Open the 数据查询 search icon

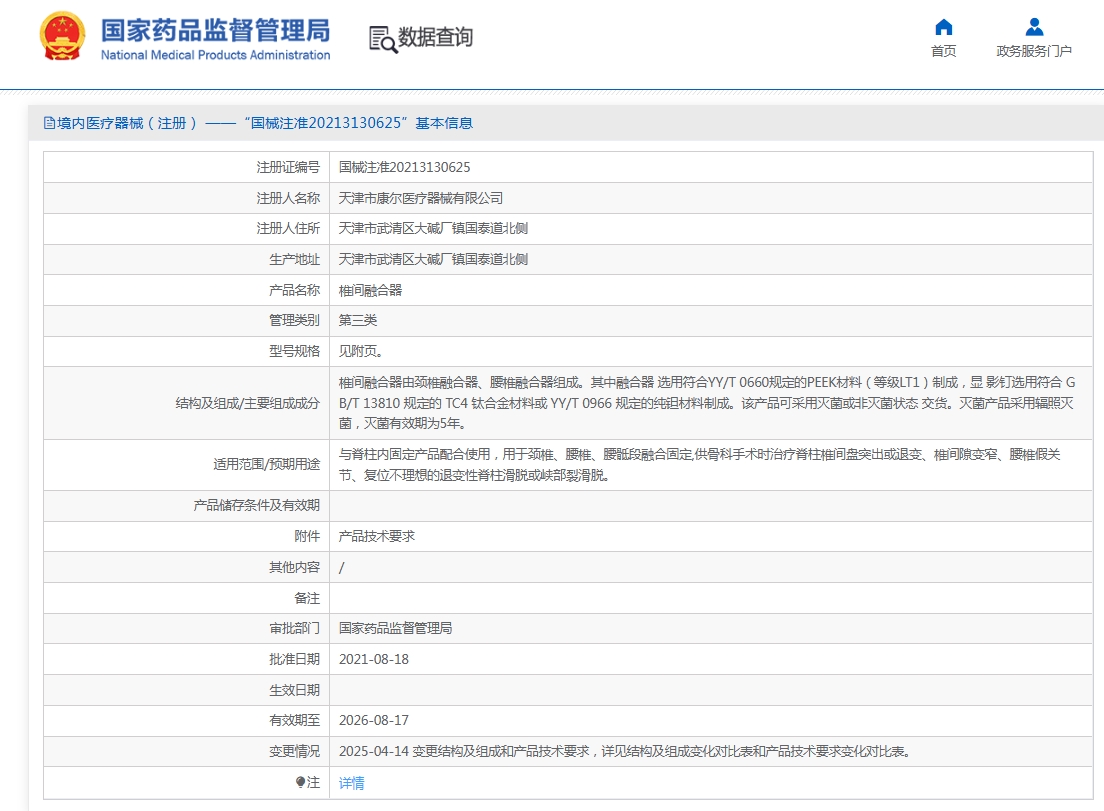click(x=383, y=39)
